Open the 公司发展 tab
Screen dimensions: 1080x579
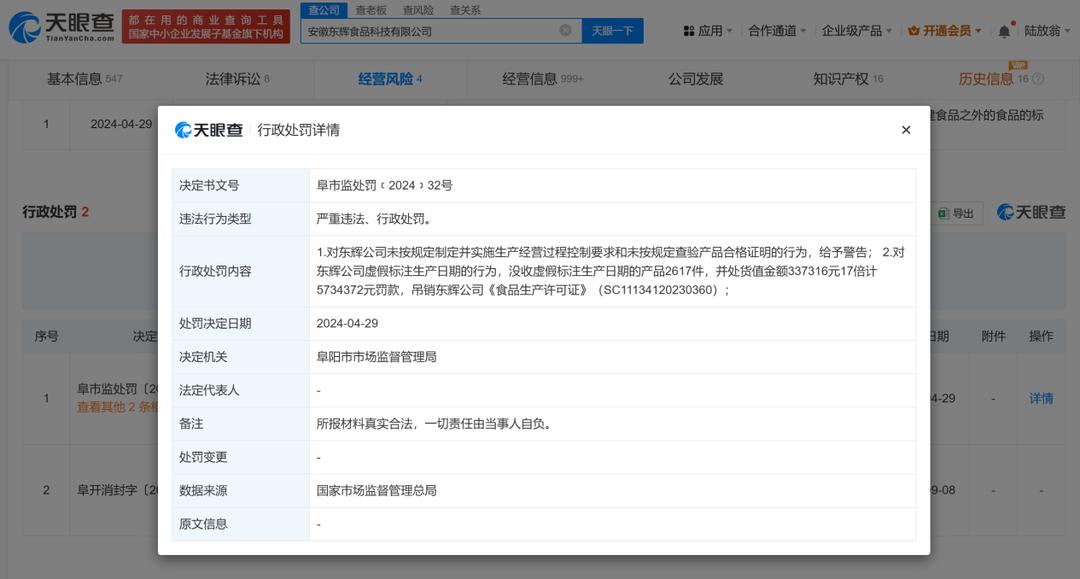pos(696,79)
